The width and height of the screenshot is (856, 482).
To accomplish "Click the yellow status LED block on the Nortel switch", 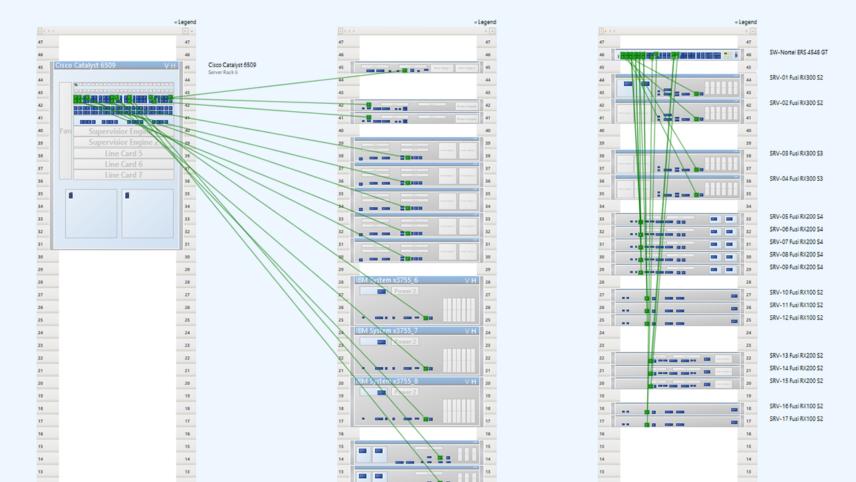I will tap(727, 55).
